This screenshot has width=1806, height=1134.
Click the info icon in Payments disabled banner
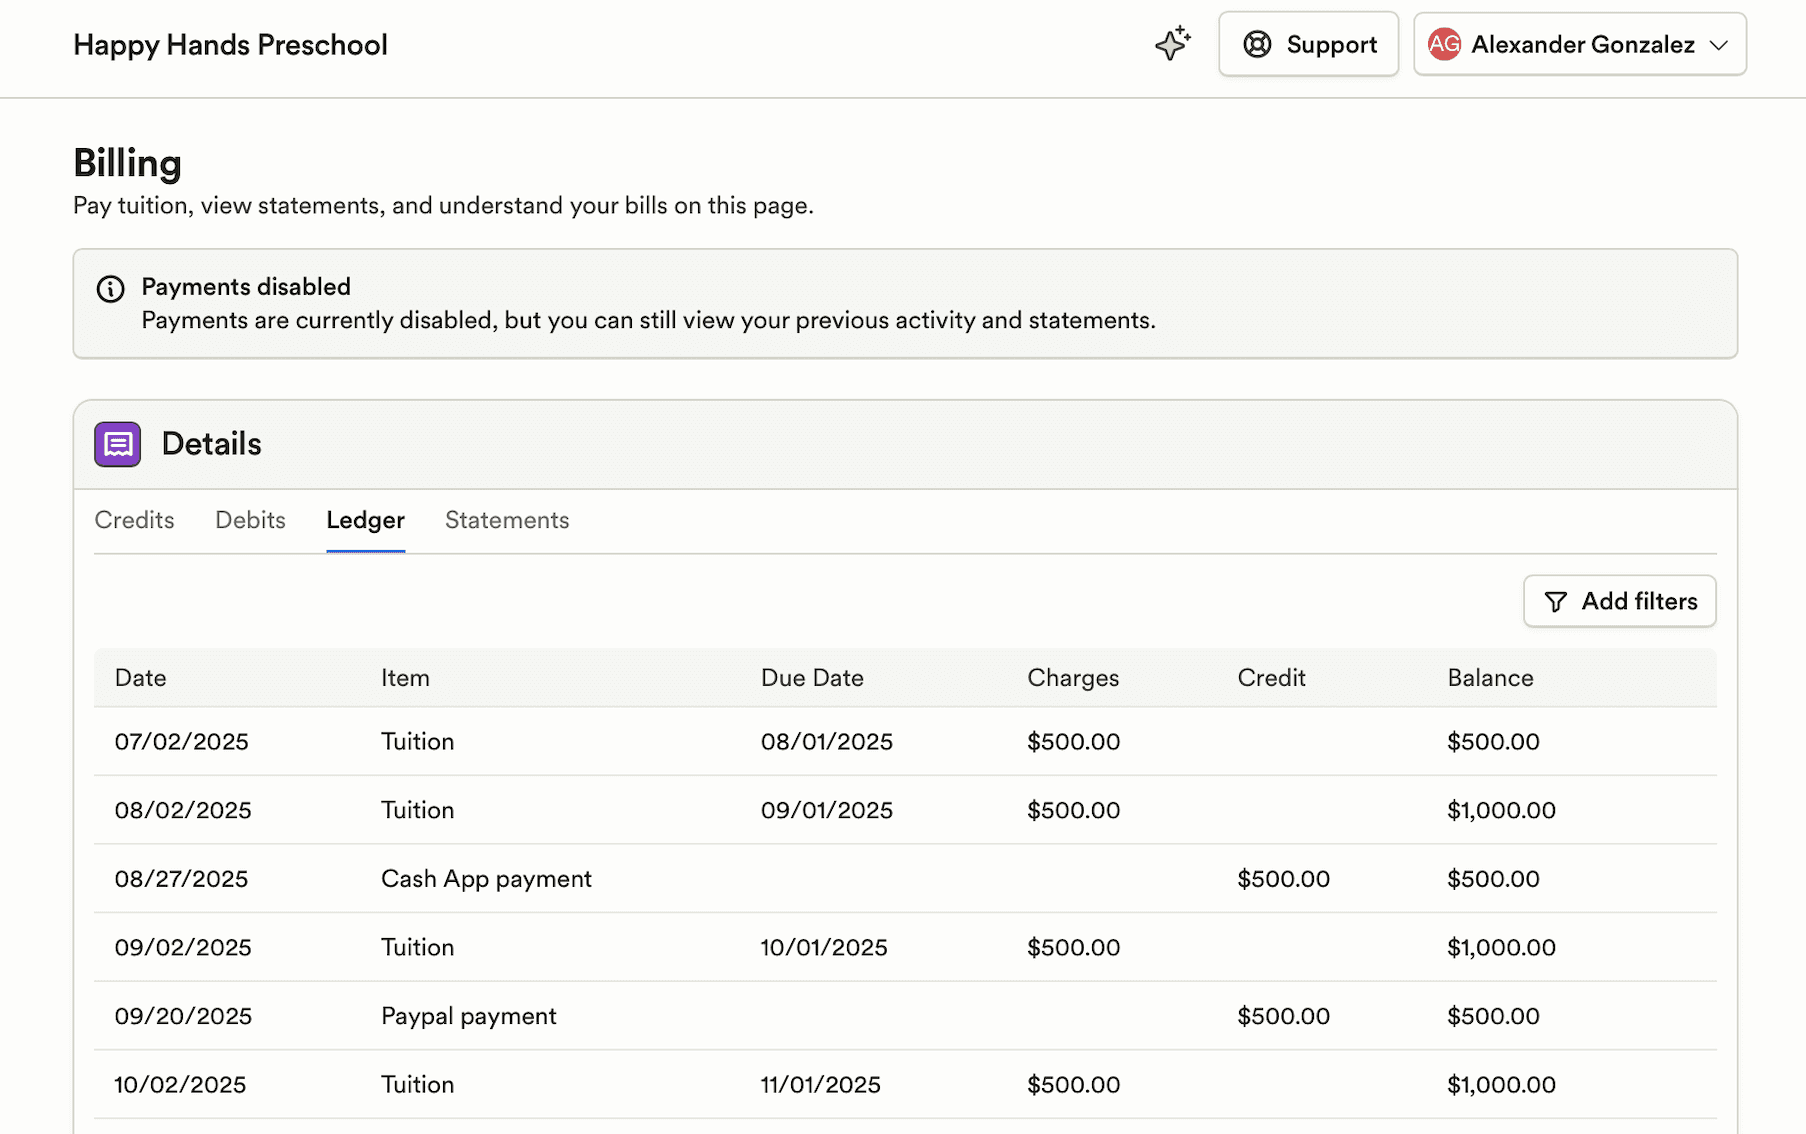[110, 289]
